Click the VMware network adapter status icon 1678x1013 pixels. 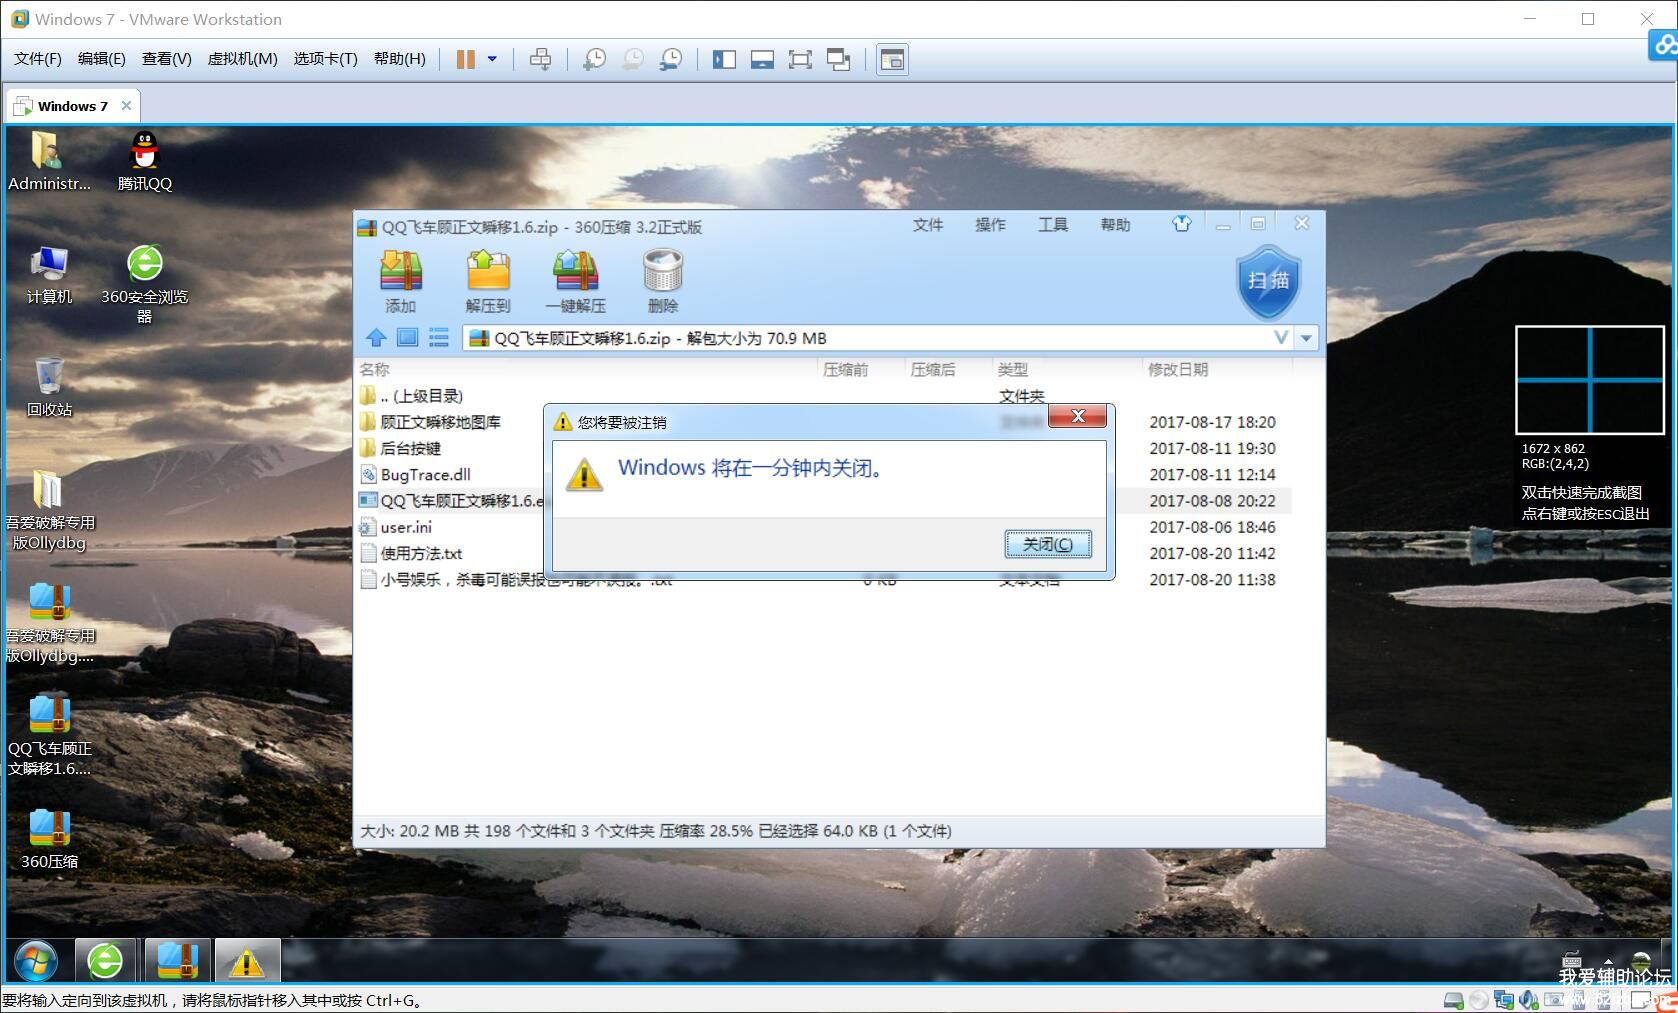(1503, 999)
